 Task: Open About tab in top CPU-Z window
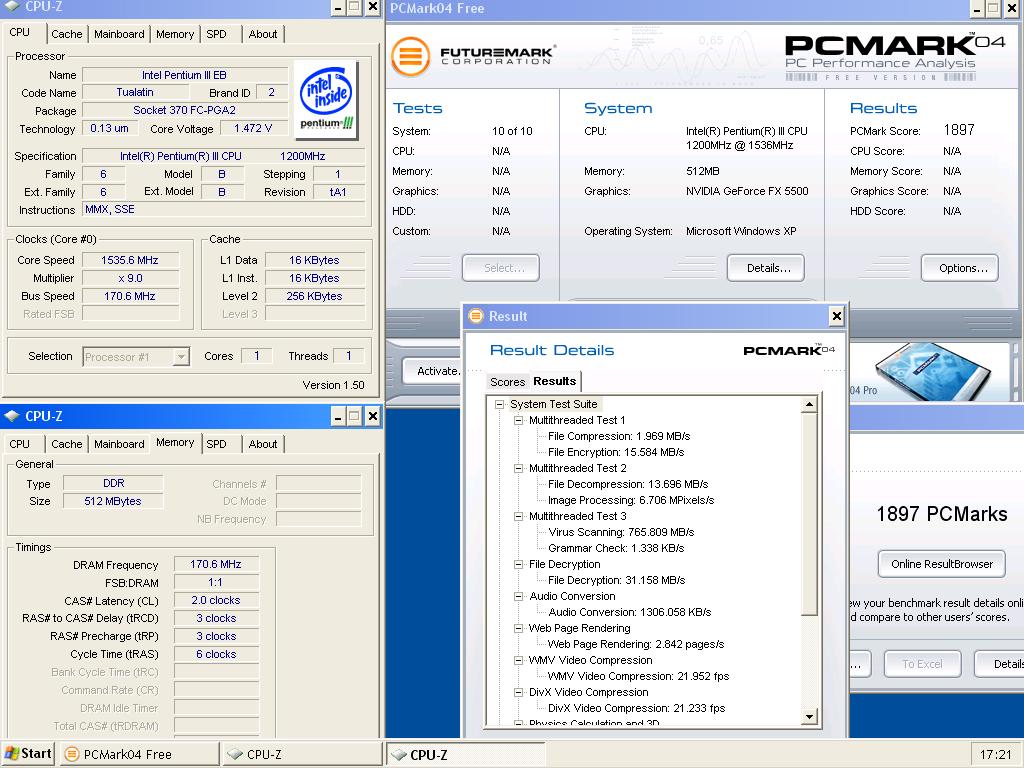point(263,34)
